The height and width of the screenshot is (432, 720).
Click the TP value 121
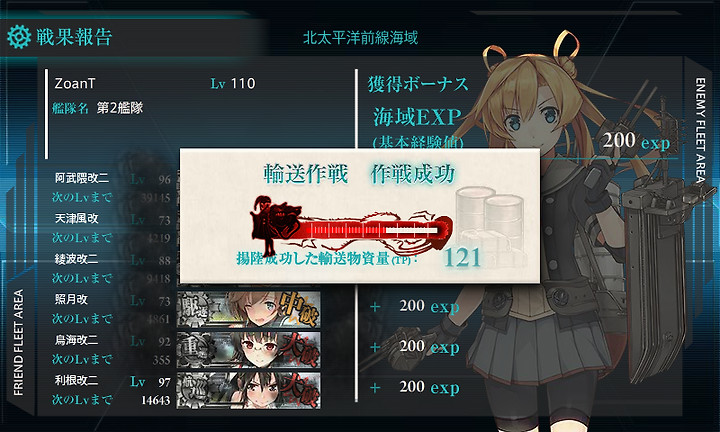tap(462, 258)
